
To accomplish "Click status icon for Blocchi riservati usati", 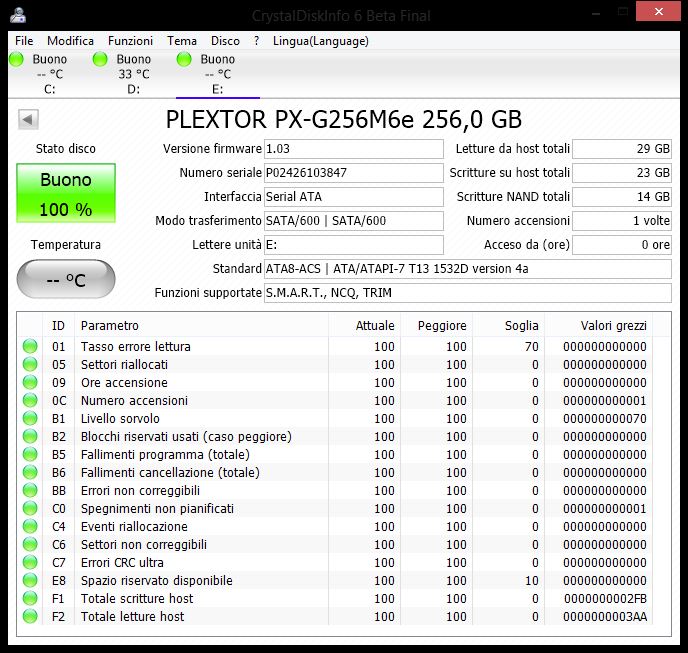I will coord(30,436).
